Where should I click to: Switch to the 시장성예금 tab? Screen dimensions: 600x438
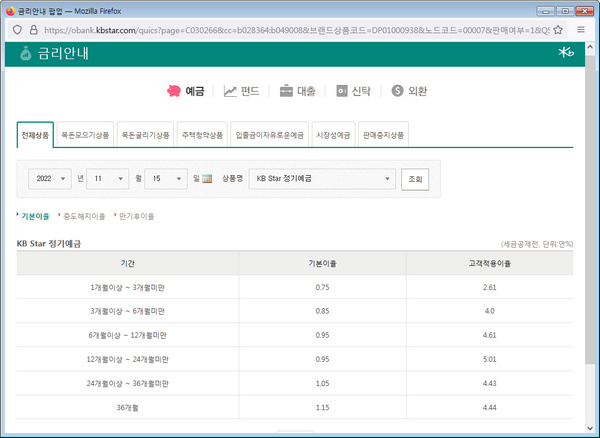pos(333,135)
